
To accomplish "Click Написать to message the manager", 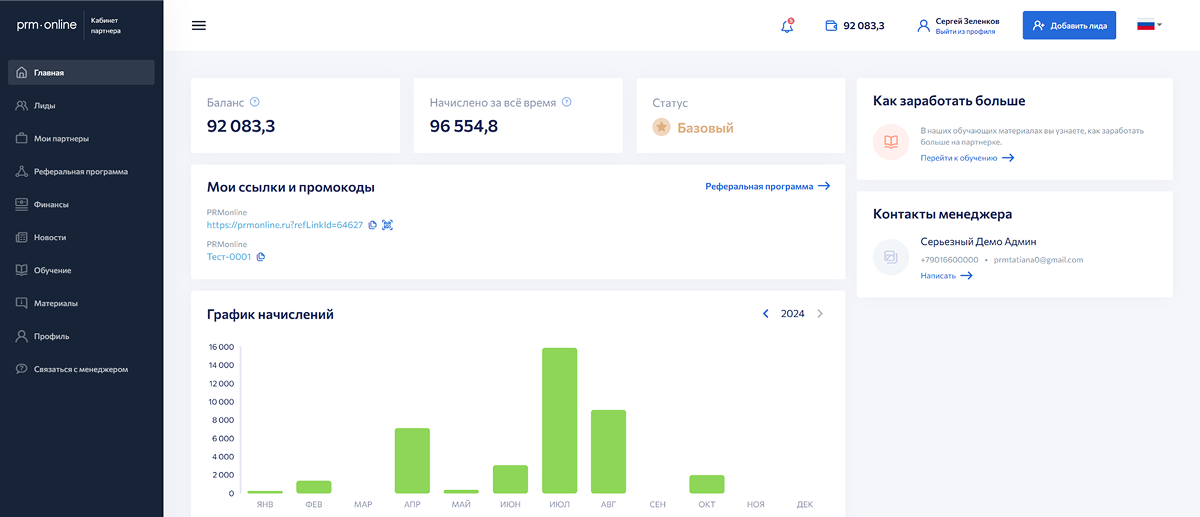I will tap(946, 276).
